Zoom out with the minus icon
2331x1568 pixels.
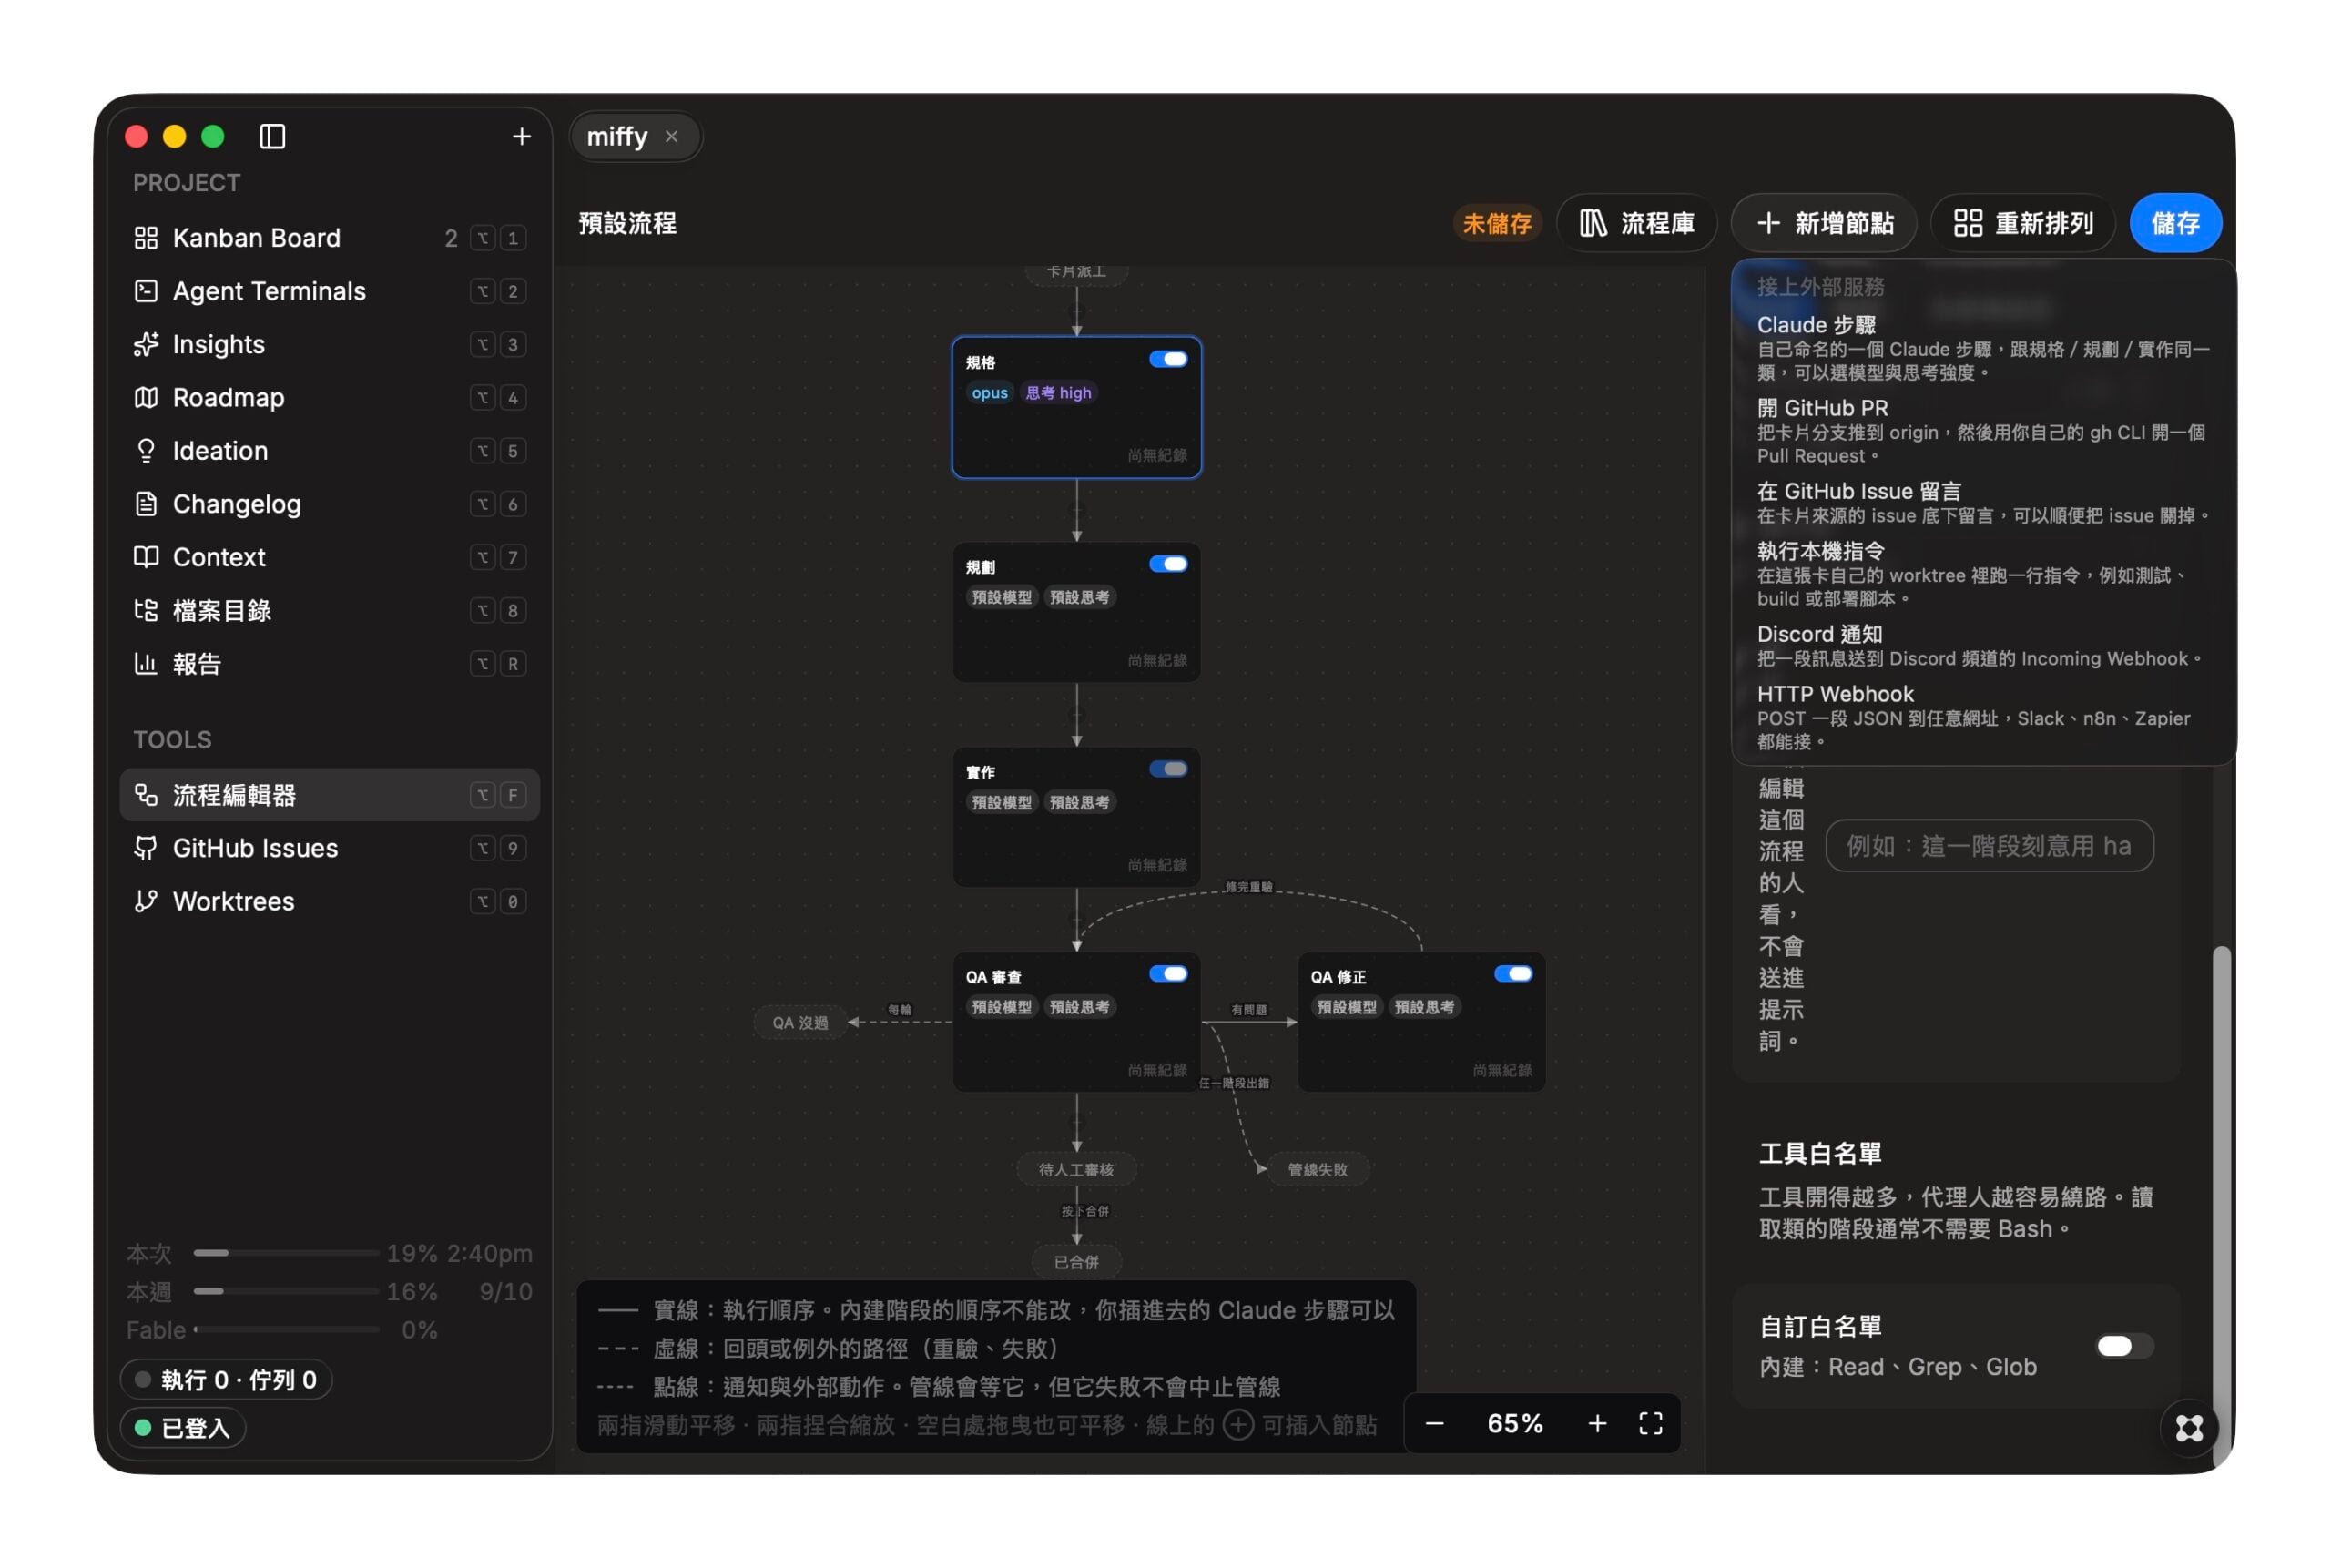click(x=1434, y=1423)
